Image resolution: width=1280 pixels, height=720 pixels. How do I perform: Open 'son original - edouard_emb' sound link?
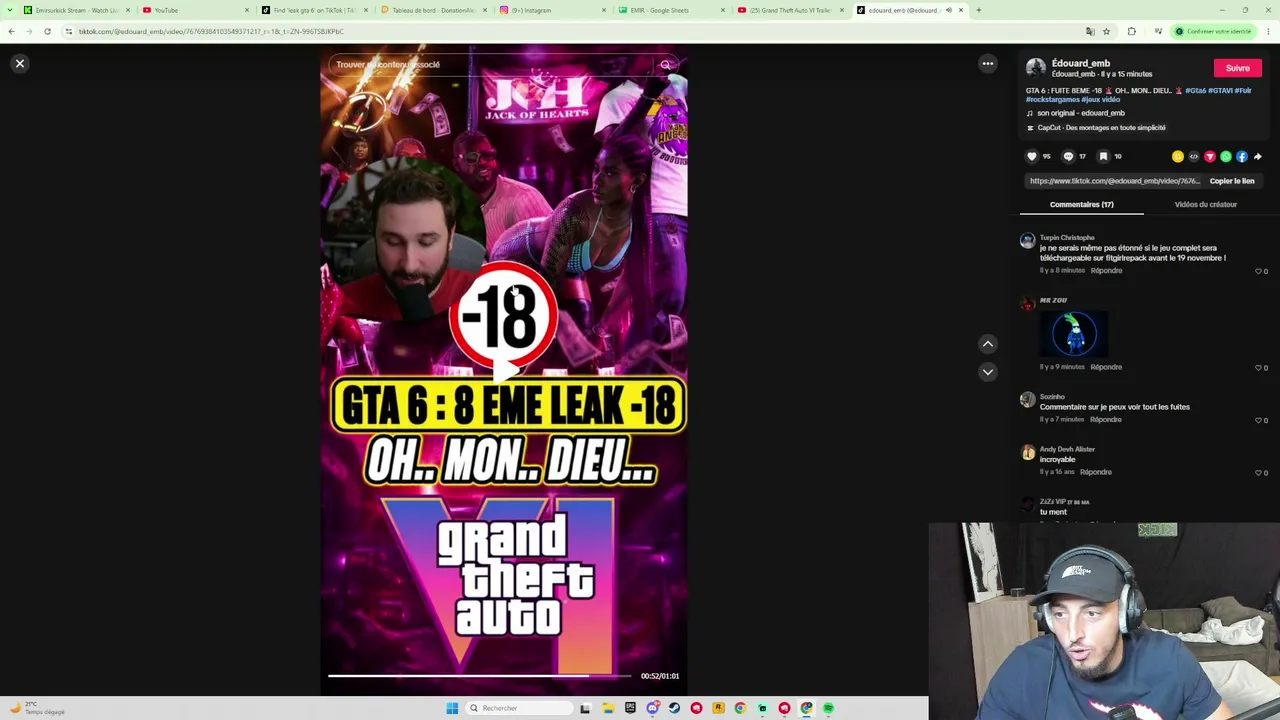[x=1080, y=113]
